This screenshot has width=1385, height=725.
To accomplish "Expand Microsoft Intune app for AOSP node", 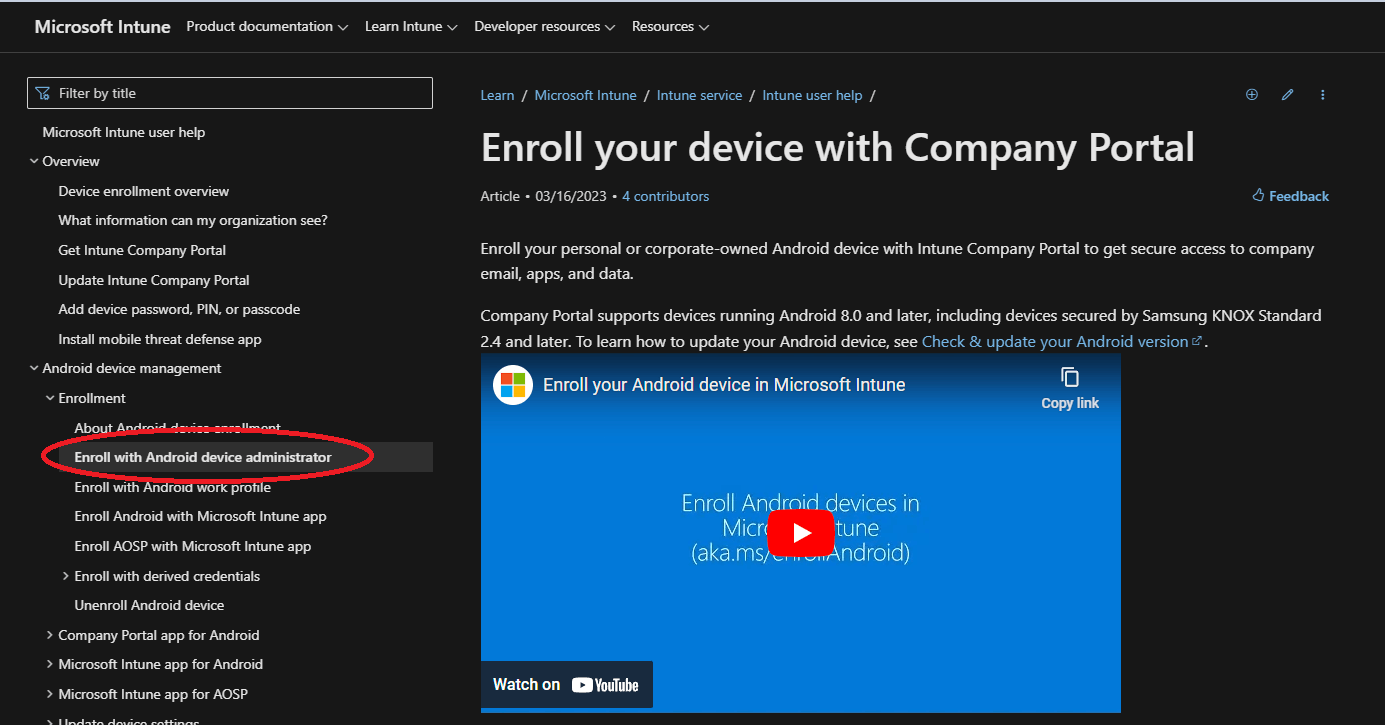I will [50, 694].
